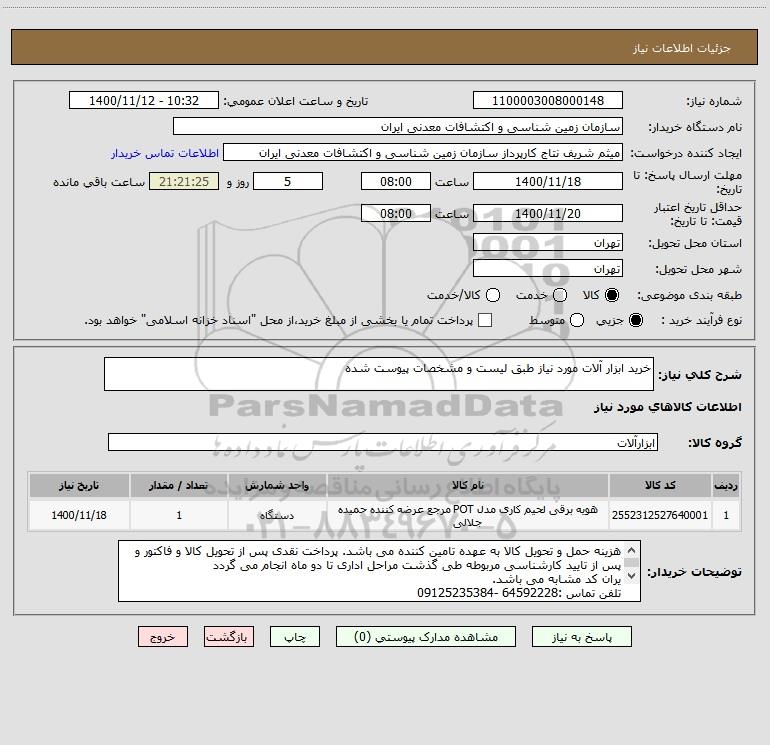Click the general need description text area
Image resolution: width=770 pixels, height=745 pixels.
coord(379,374)
